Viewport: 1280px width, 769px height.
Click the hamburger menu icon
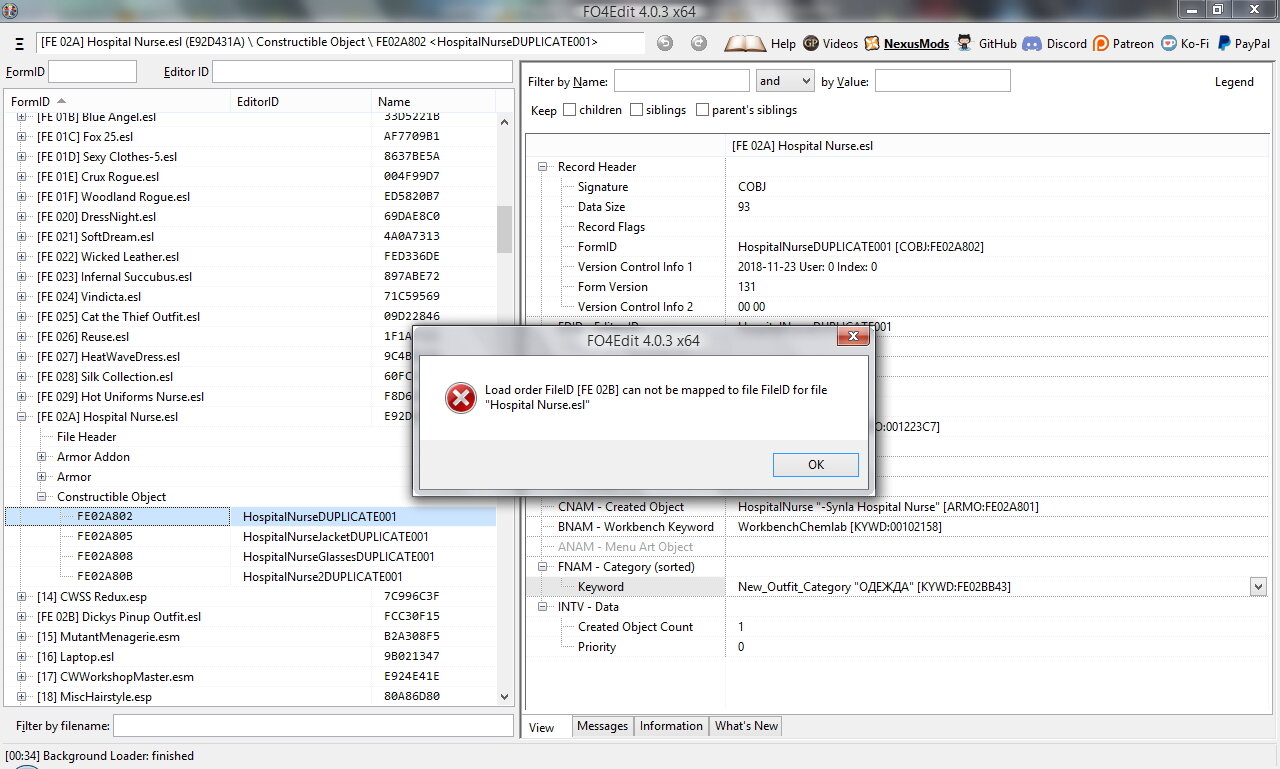pyautogui.click(x=20, y=44)
